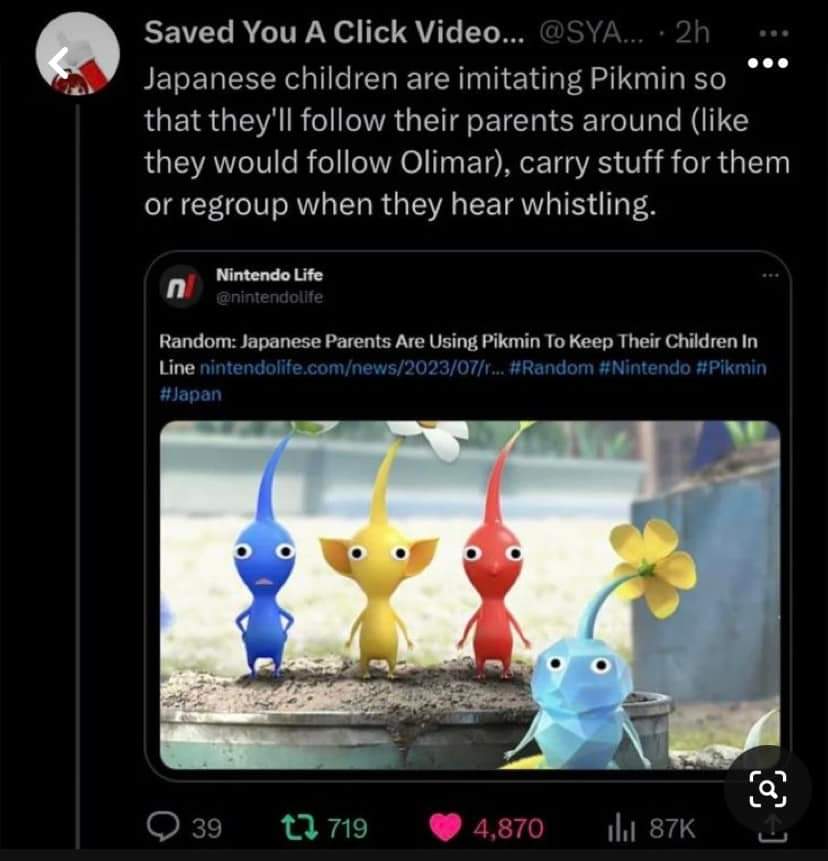The height and width of the screenshot is (861, 828).
Task: Retweet this post with retweet icon
Action: pyautogui.click(x=299, y=827)
